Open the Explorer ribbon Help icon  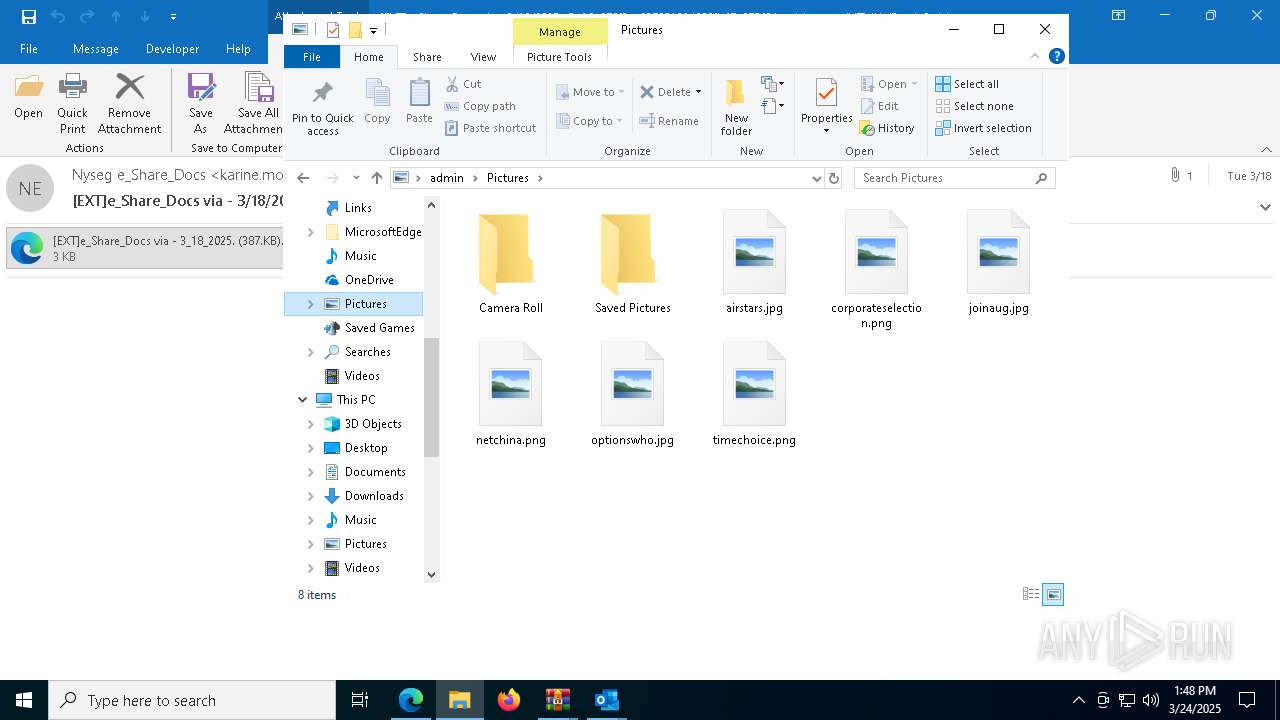[x=1057, y=57]
